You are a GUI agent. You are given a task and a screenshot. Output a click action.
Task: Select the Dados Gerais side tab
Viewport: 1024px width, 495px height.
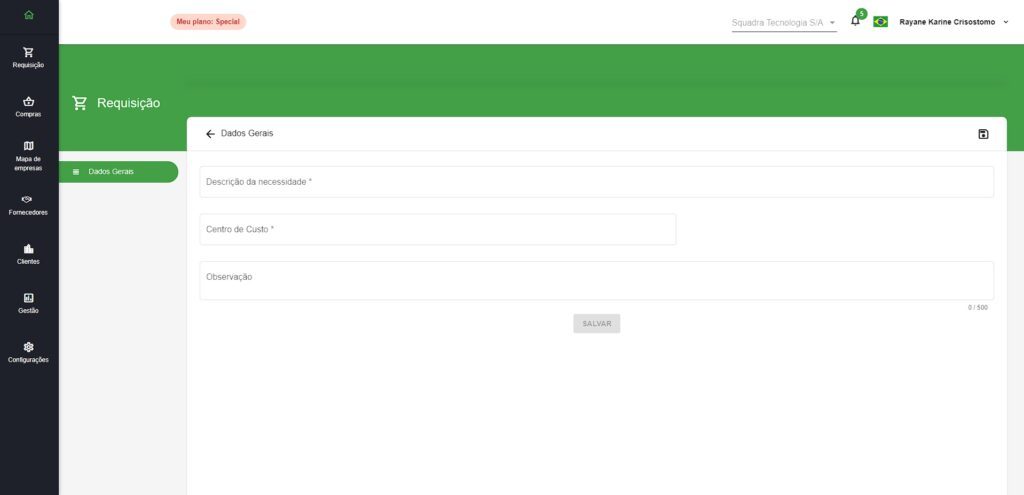(118, 172)
